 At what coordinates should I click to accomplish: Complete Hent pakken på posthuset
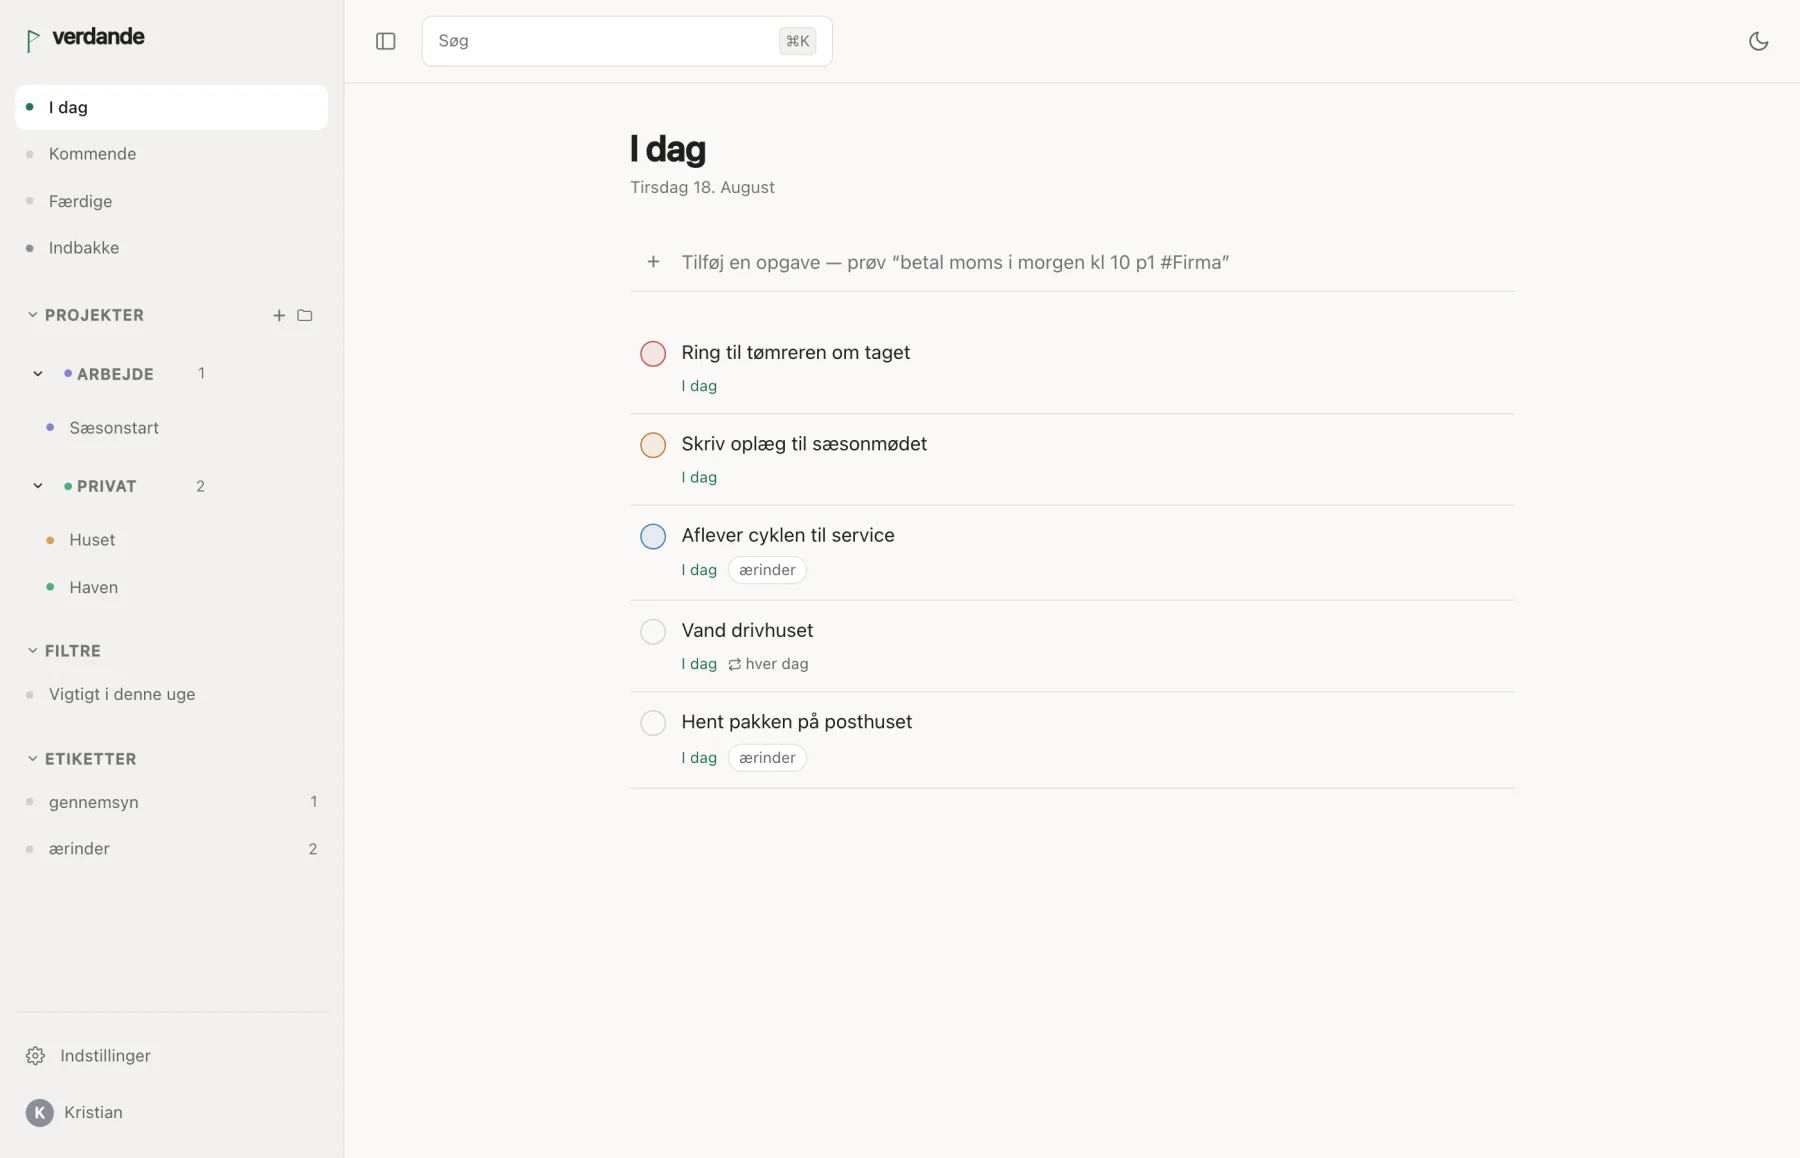653,723
